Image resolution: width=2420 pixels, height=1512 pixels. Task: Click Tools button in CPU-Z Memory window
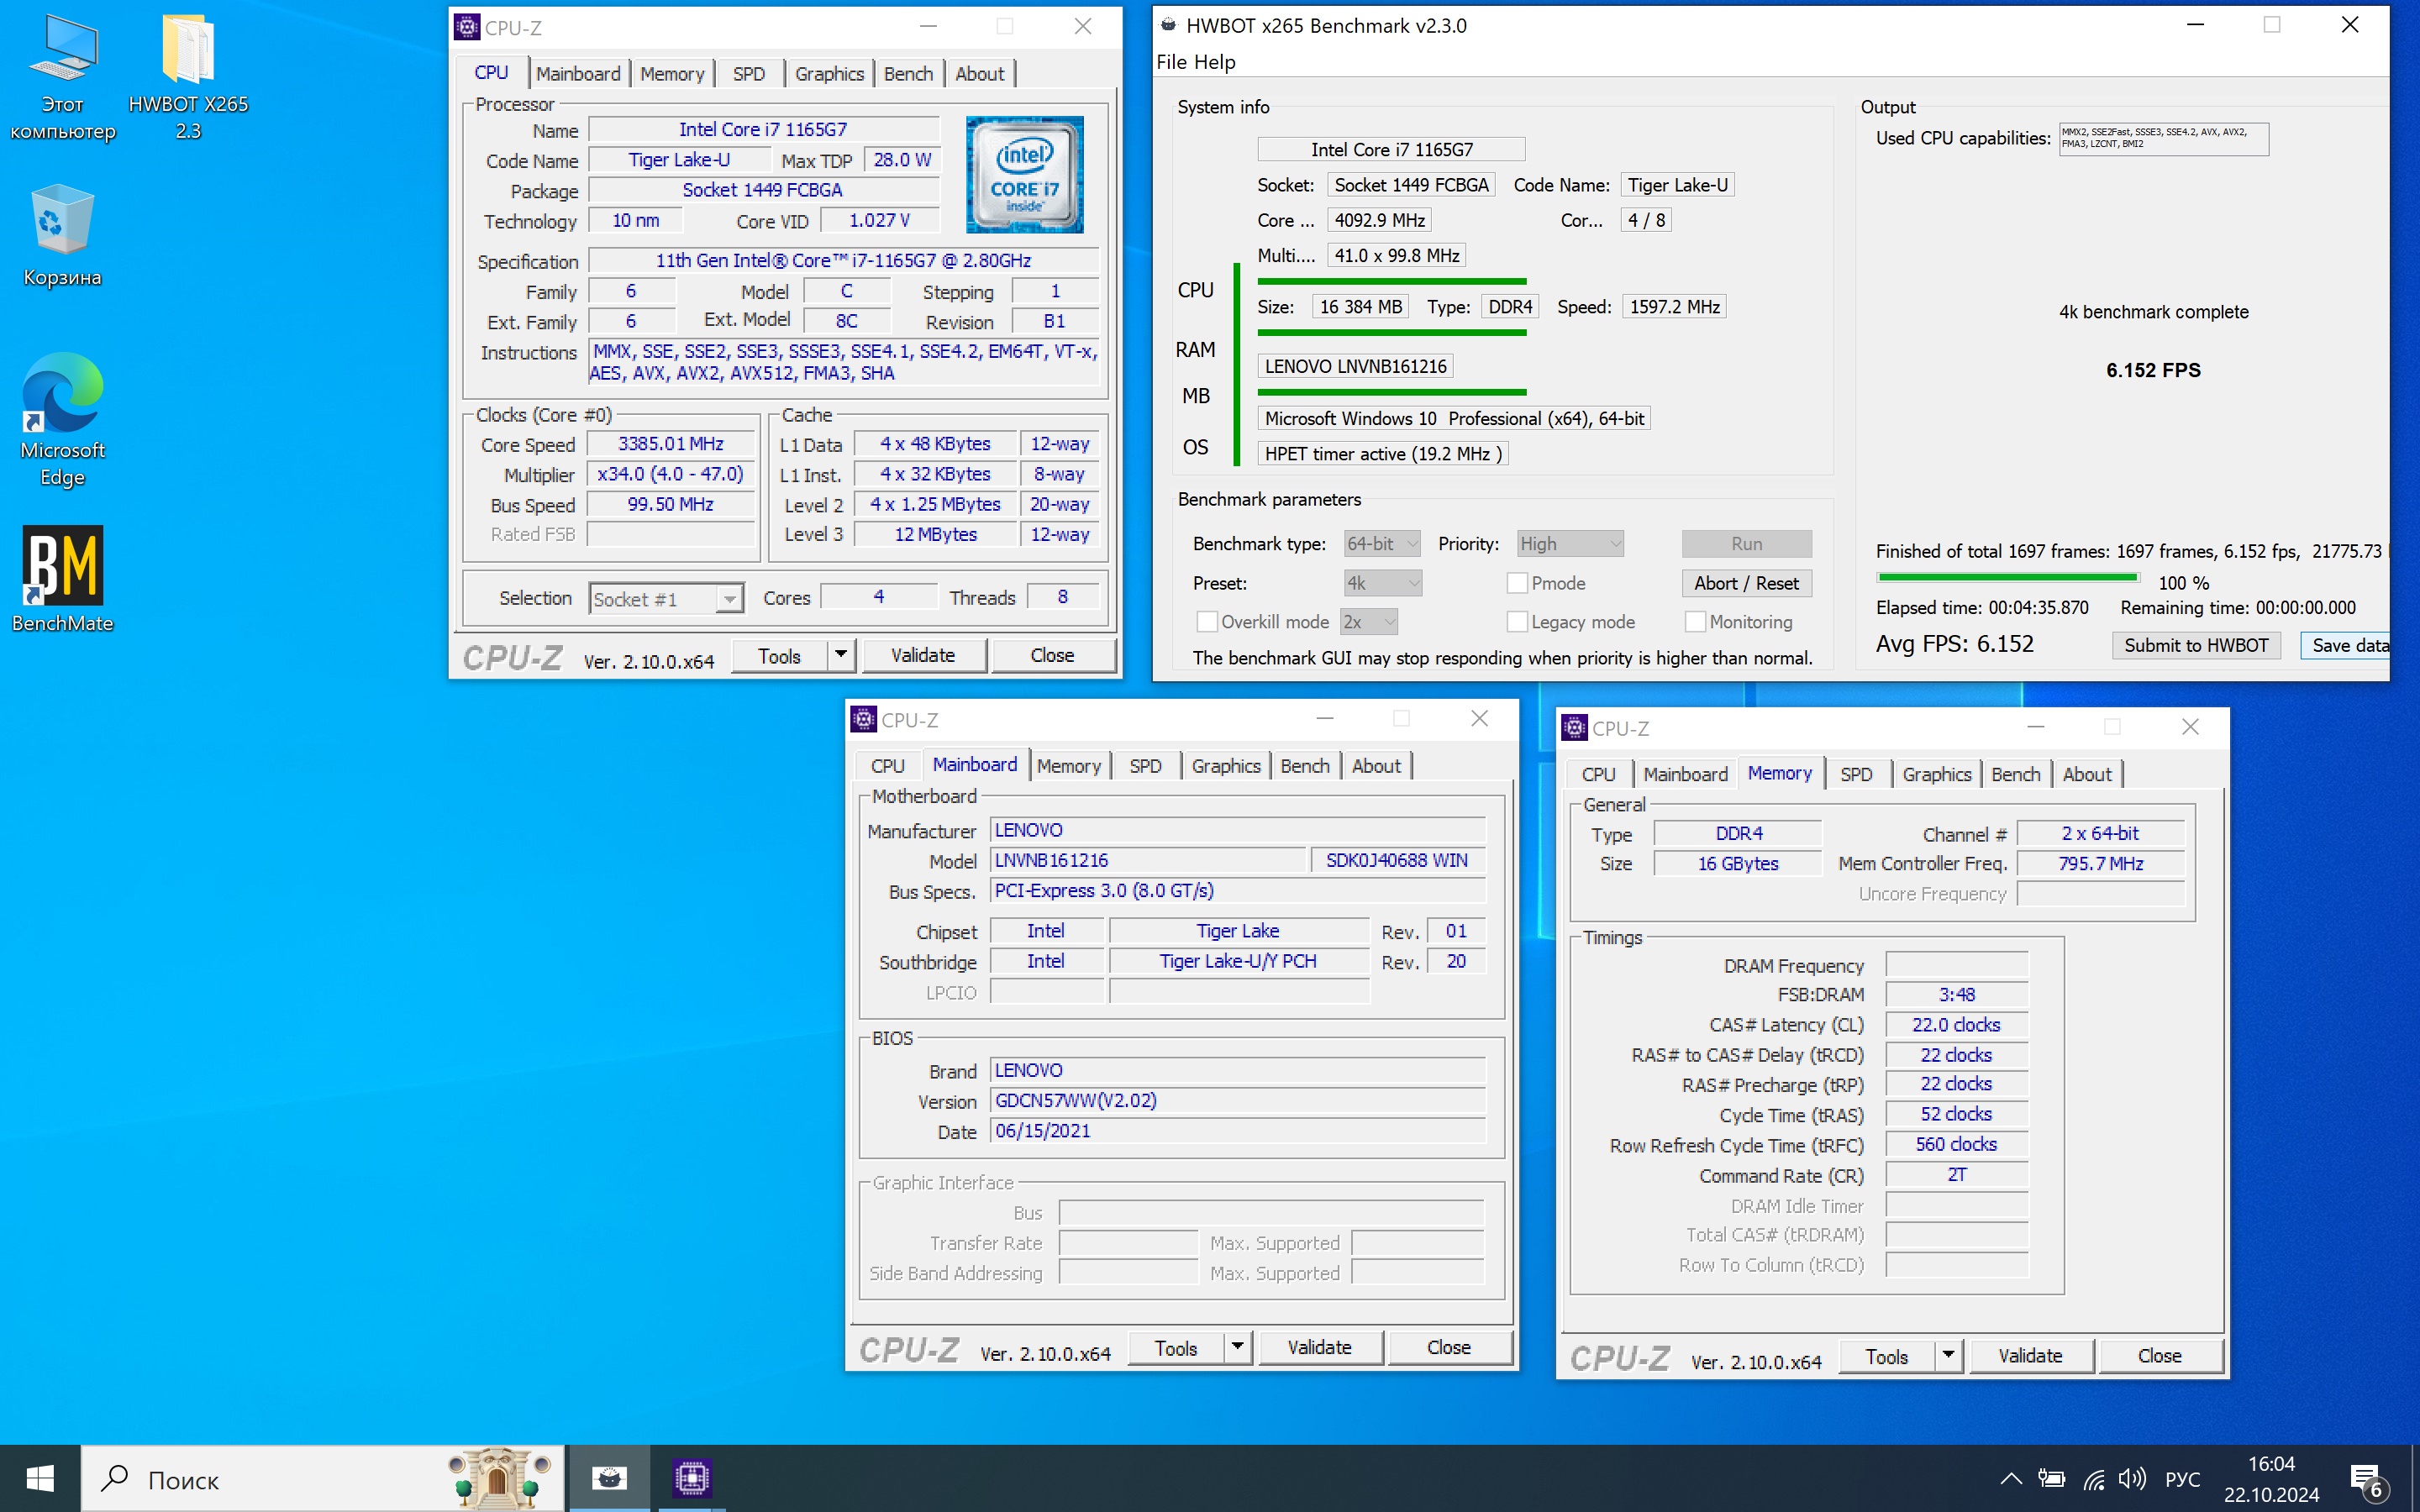click(x=1886, y=1356)
